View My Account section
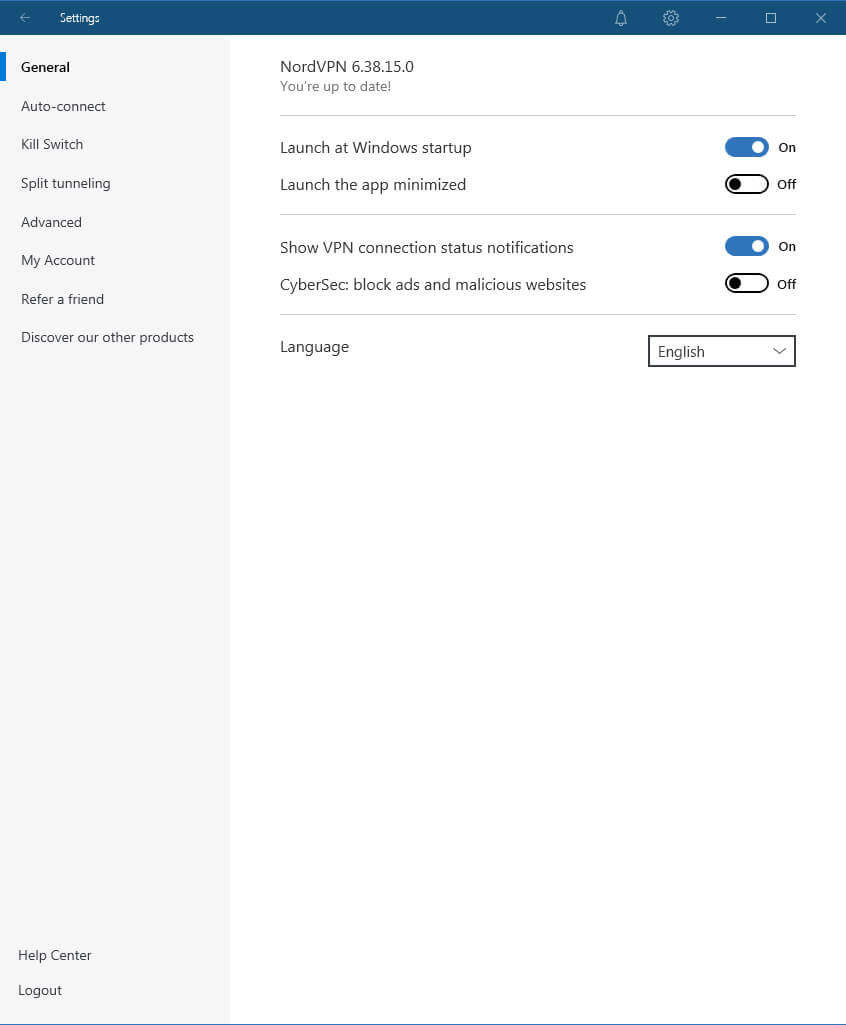Screen dimensions: 846x1025 [x=58, y=261]
